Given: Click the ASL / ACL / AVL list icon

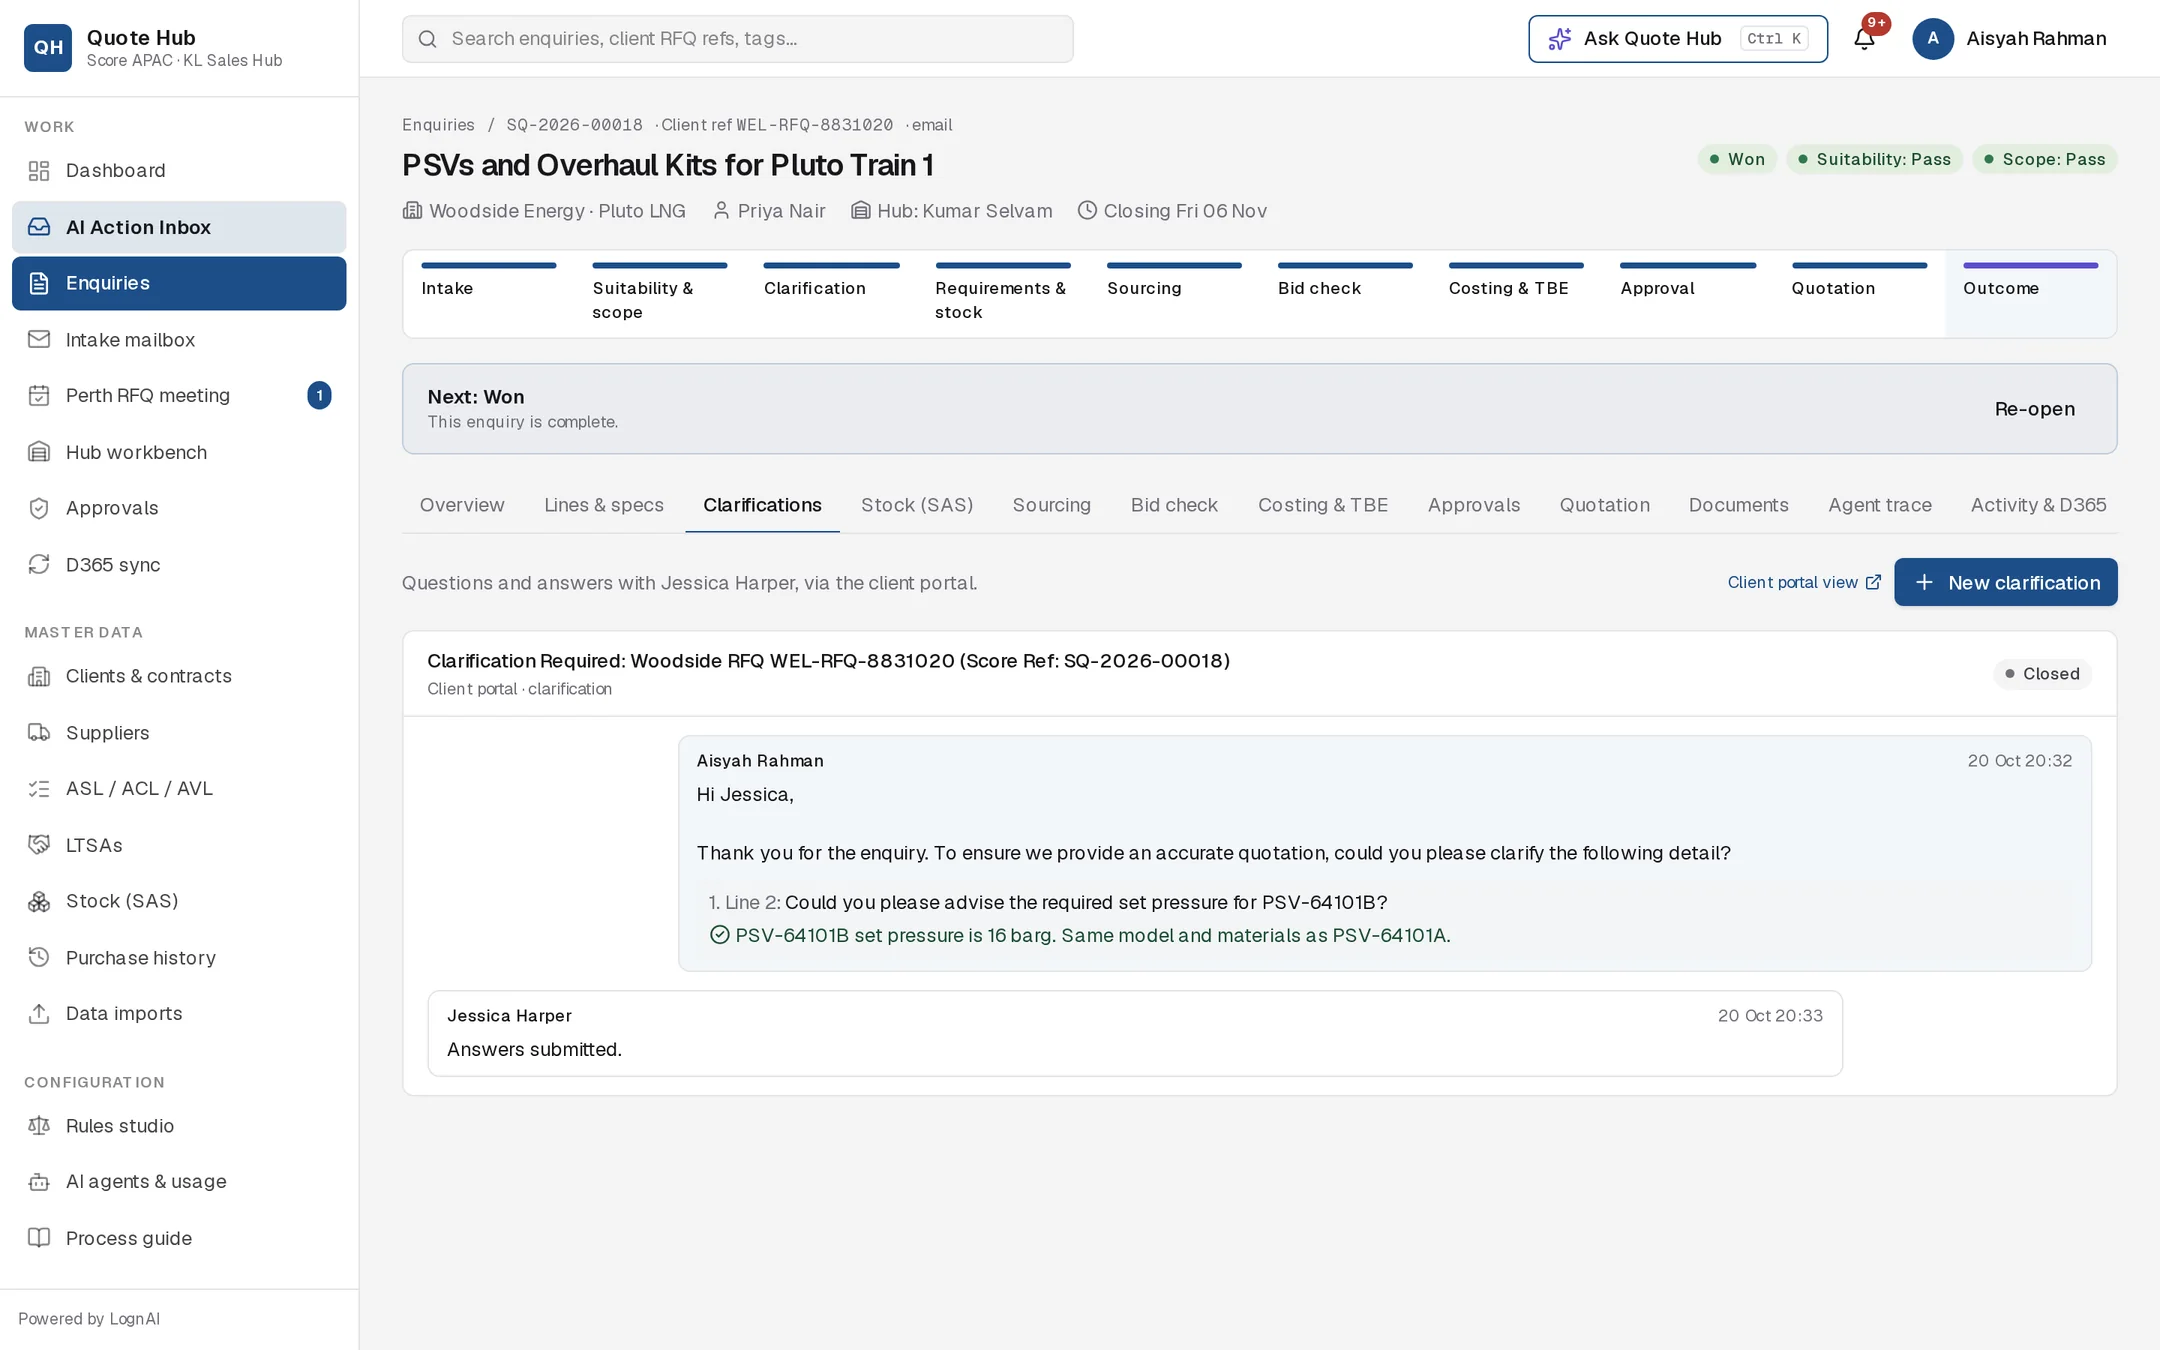Looking at the screenshot, I should (39, 789).
